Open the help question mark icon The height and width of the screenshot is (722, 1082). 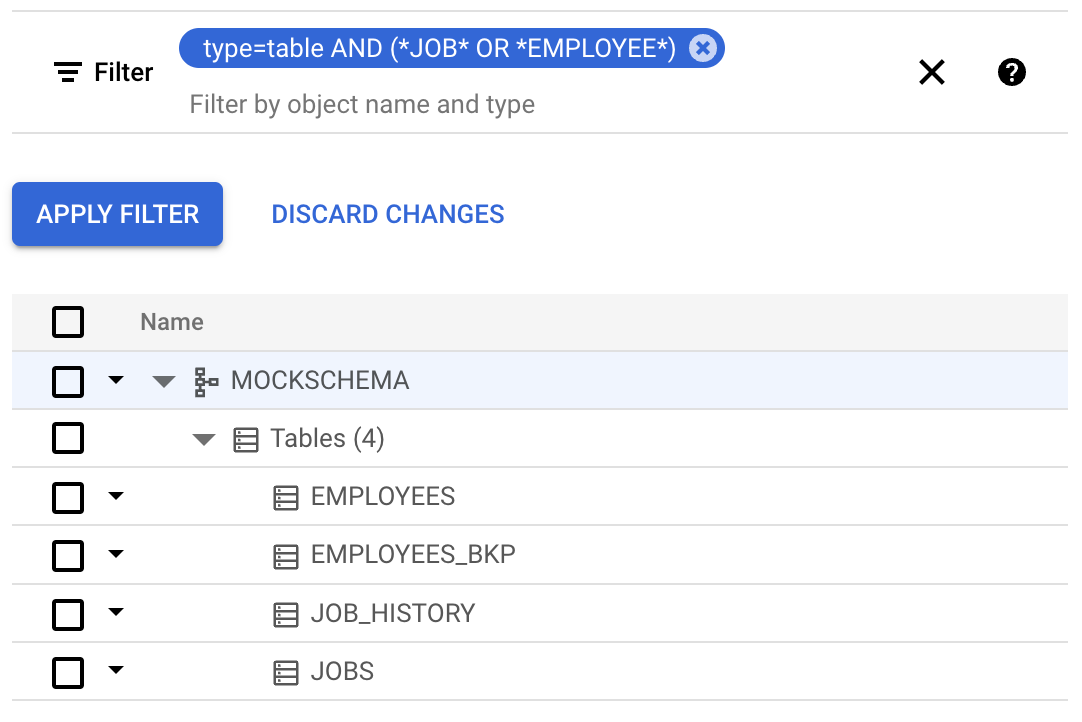click(1011, 72)
